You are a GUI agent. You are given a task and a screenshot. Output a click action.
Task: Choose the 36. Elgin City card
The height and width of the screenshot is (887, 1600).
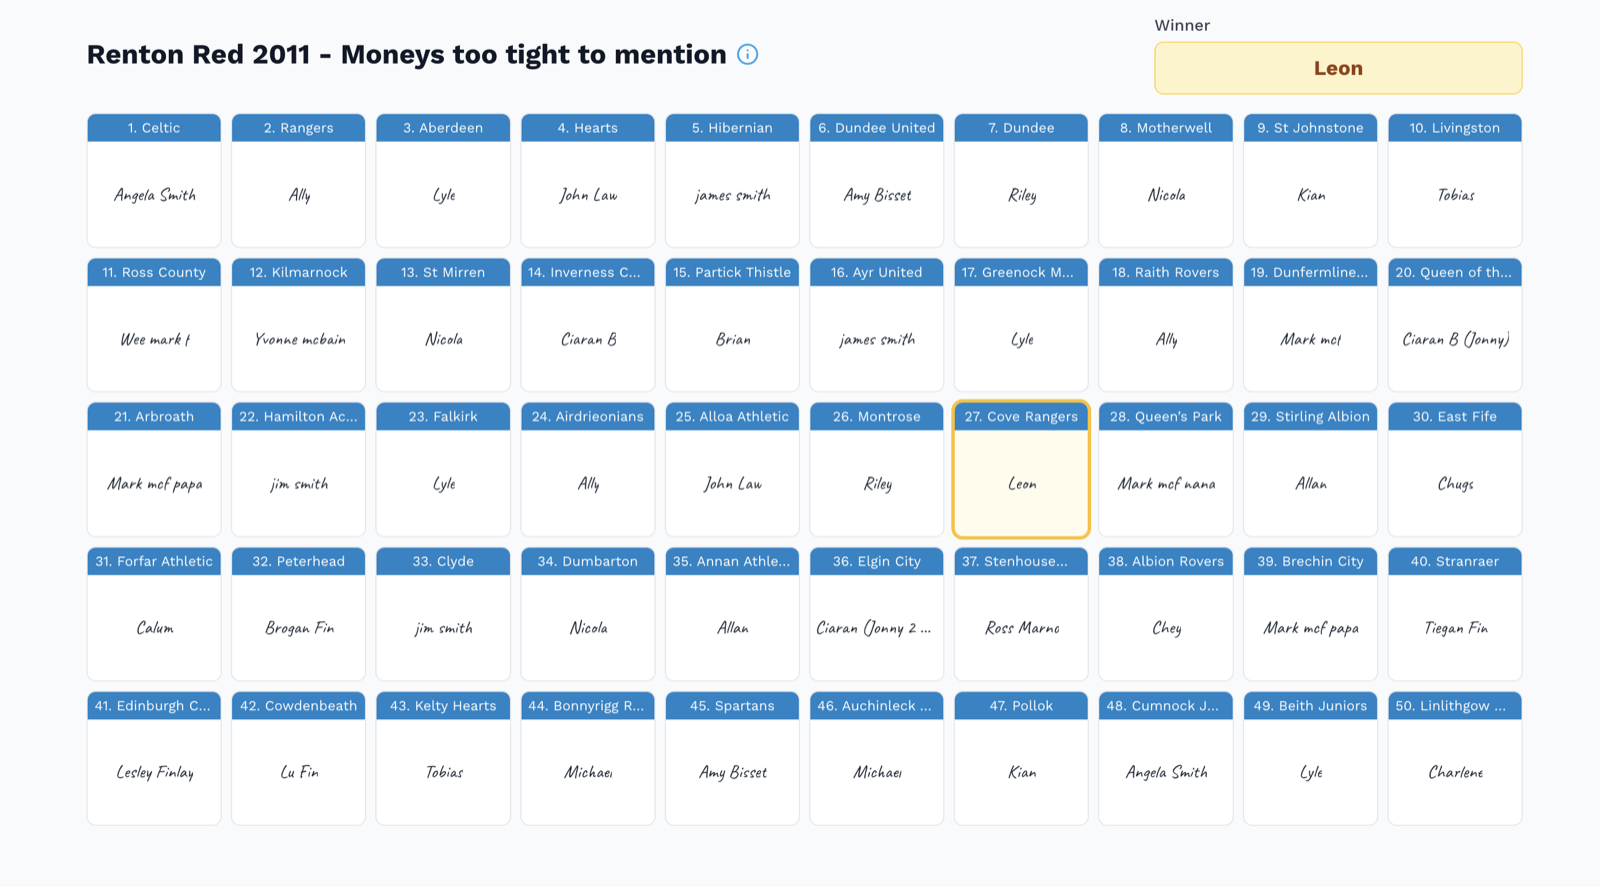coord(877,614)
